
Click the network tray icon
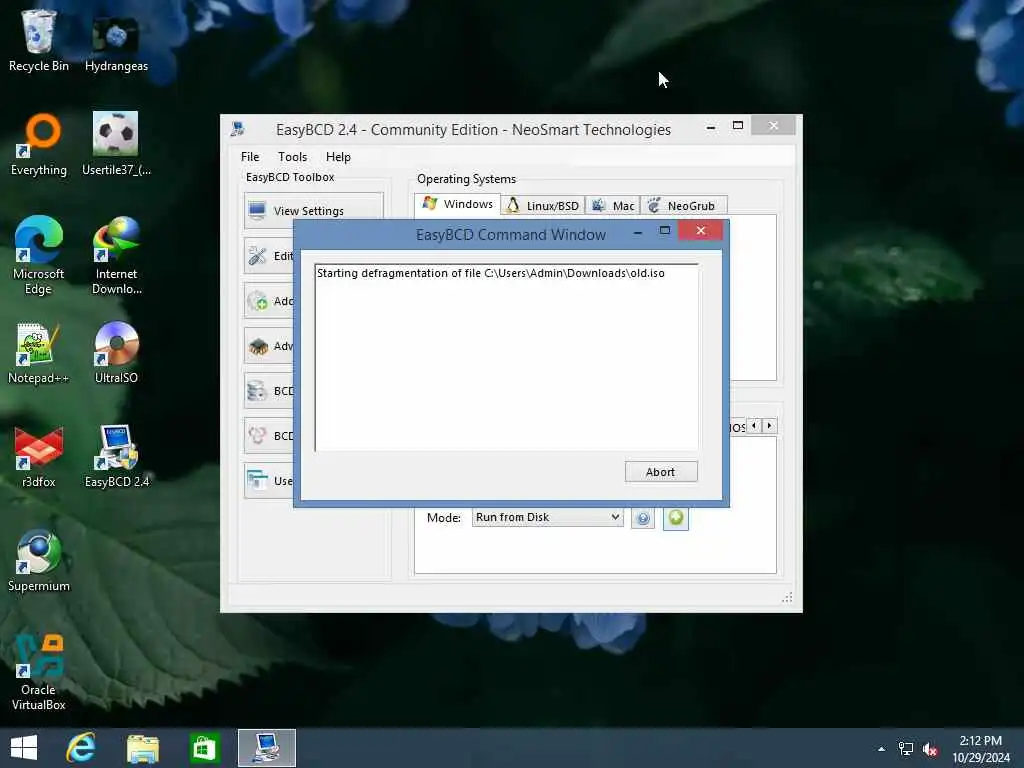coord(906,749)
